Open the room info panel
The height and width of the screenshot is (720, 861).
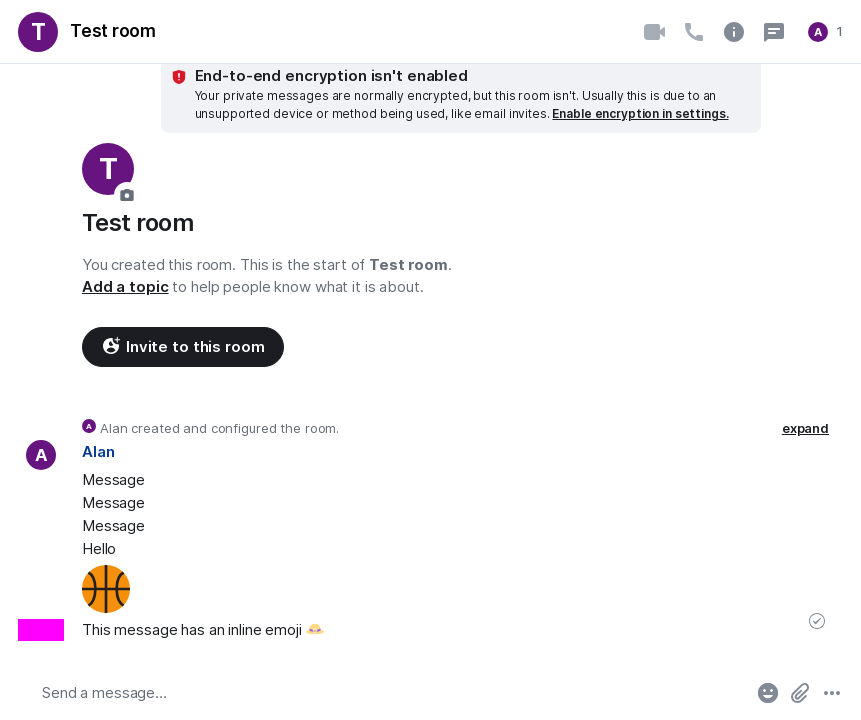[734, 32]
